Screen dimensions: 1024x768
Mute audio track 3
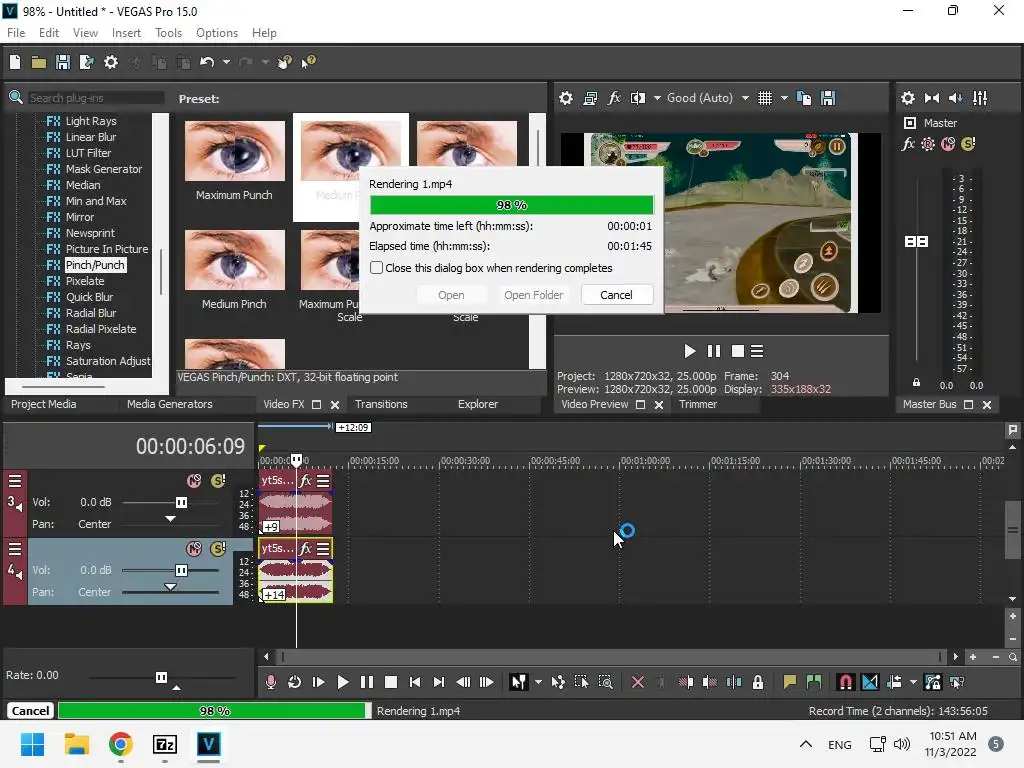tap(194, 481)
